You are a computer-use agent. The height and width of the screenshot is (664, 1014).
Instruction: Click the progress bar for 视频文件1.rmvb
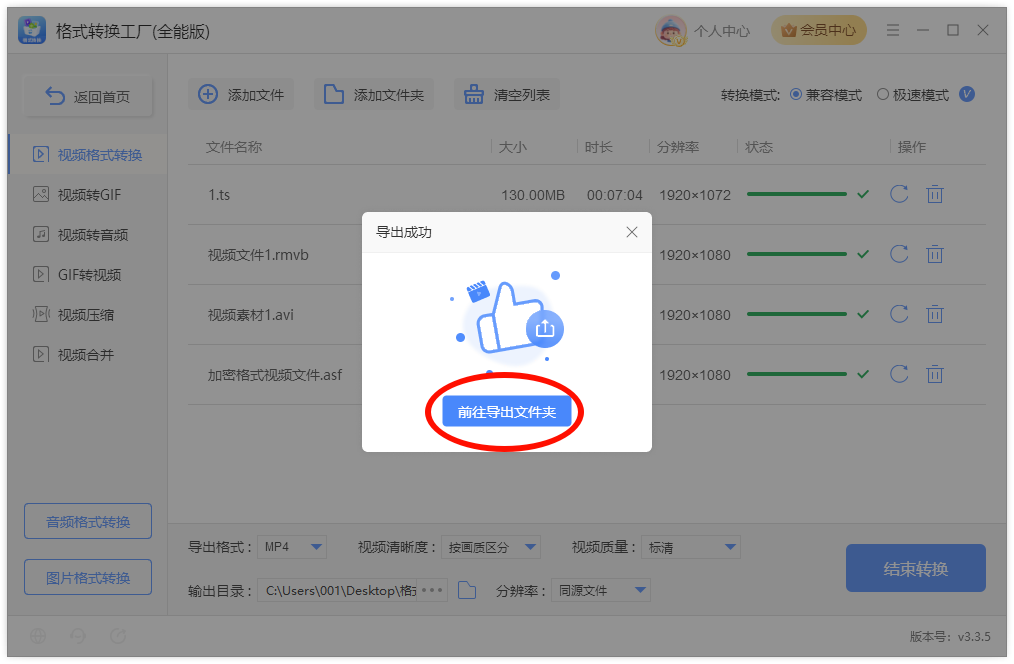click(797, 254)
